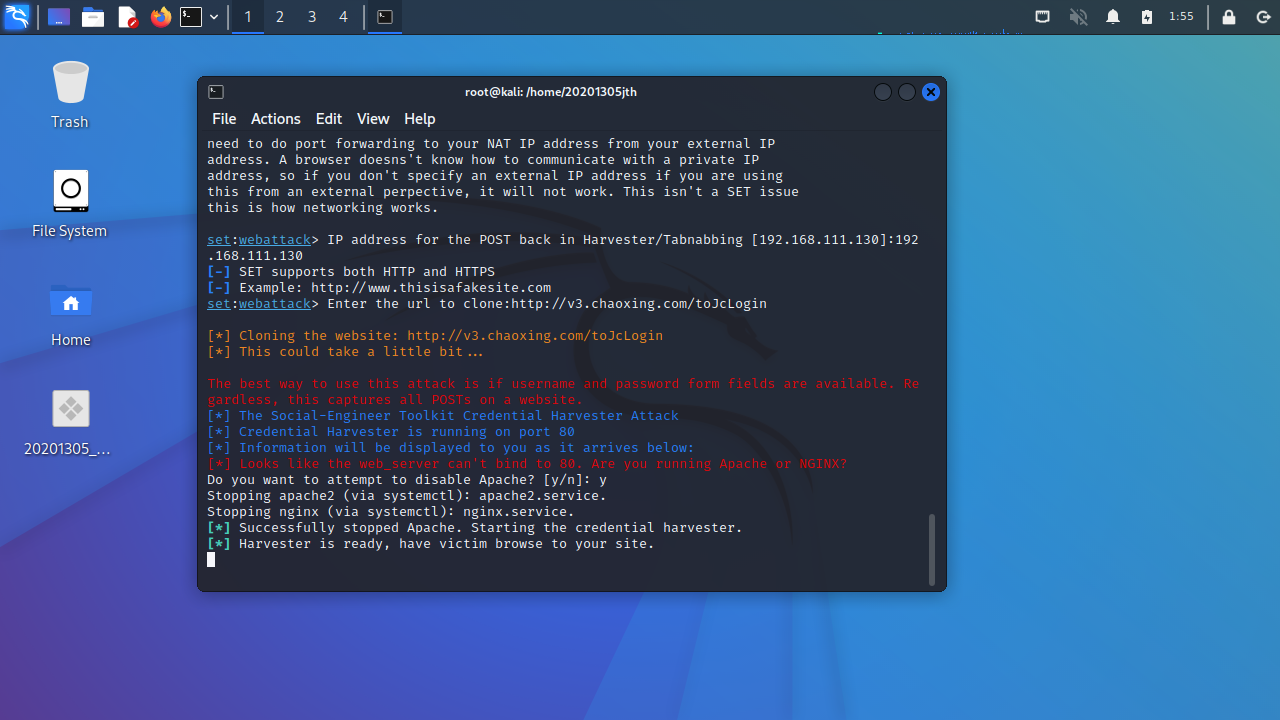
Task: Click the terminal cursor block on the last line
Action: pyautogui.click(x=211, y=560)
